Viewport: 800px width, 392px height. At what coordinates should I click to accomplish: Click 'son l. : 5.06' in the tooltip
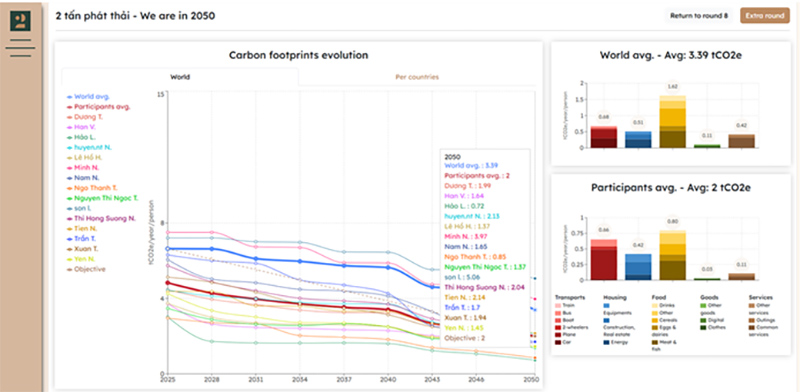point(461,277)
